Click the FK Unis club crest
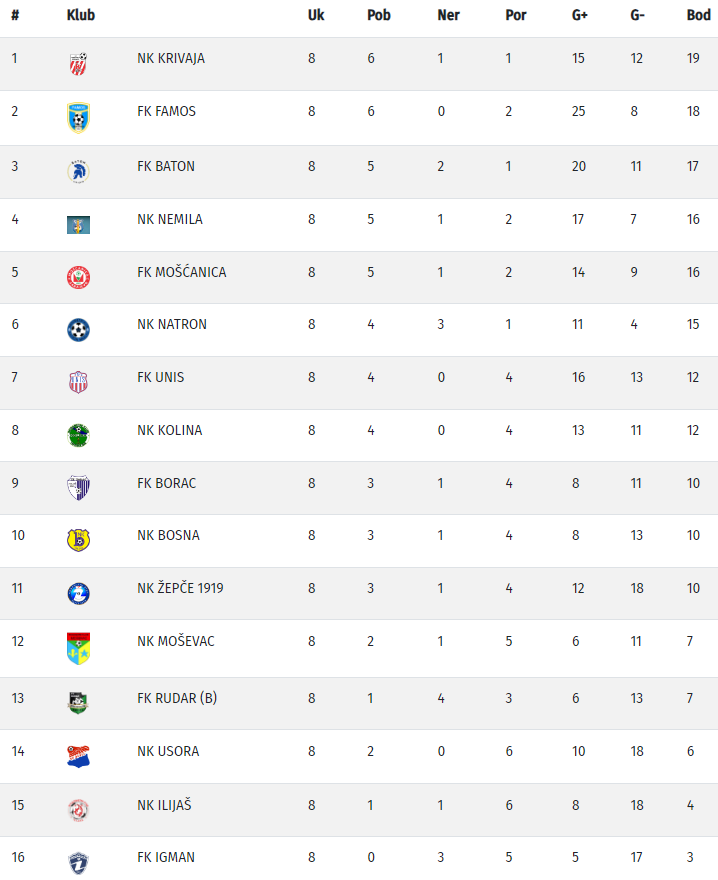The width and height of the screenshot is (718, 880). (78, 382)
